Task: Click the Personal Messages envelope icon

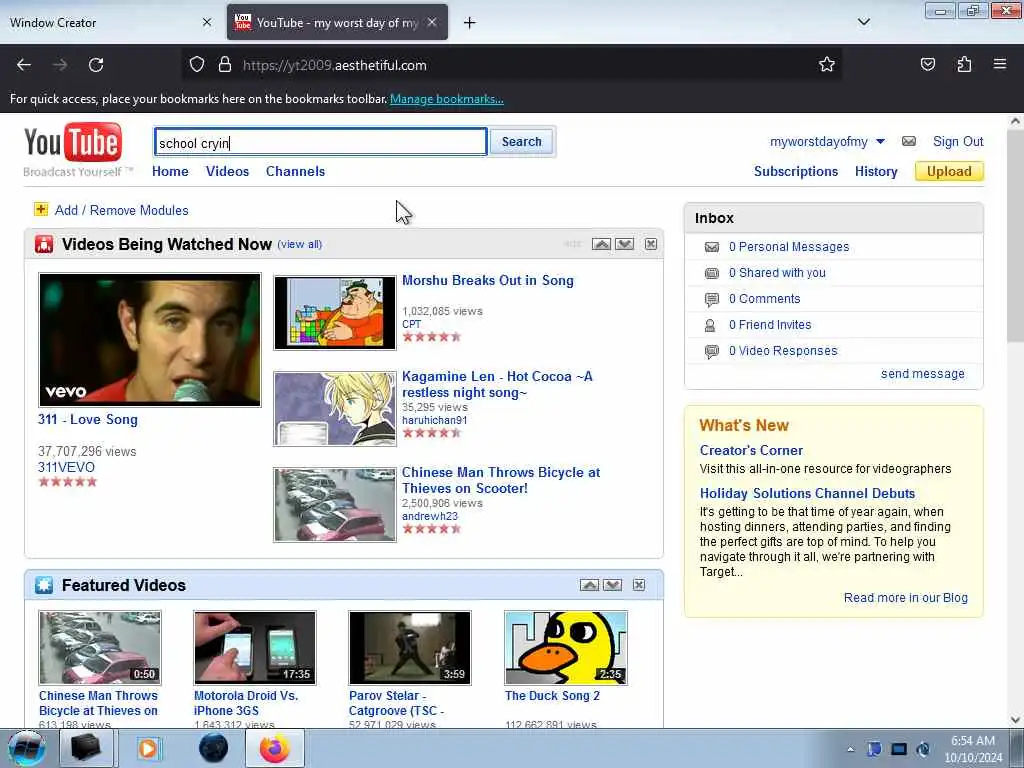Action: [x=712, y=247]
